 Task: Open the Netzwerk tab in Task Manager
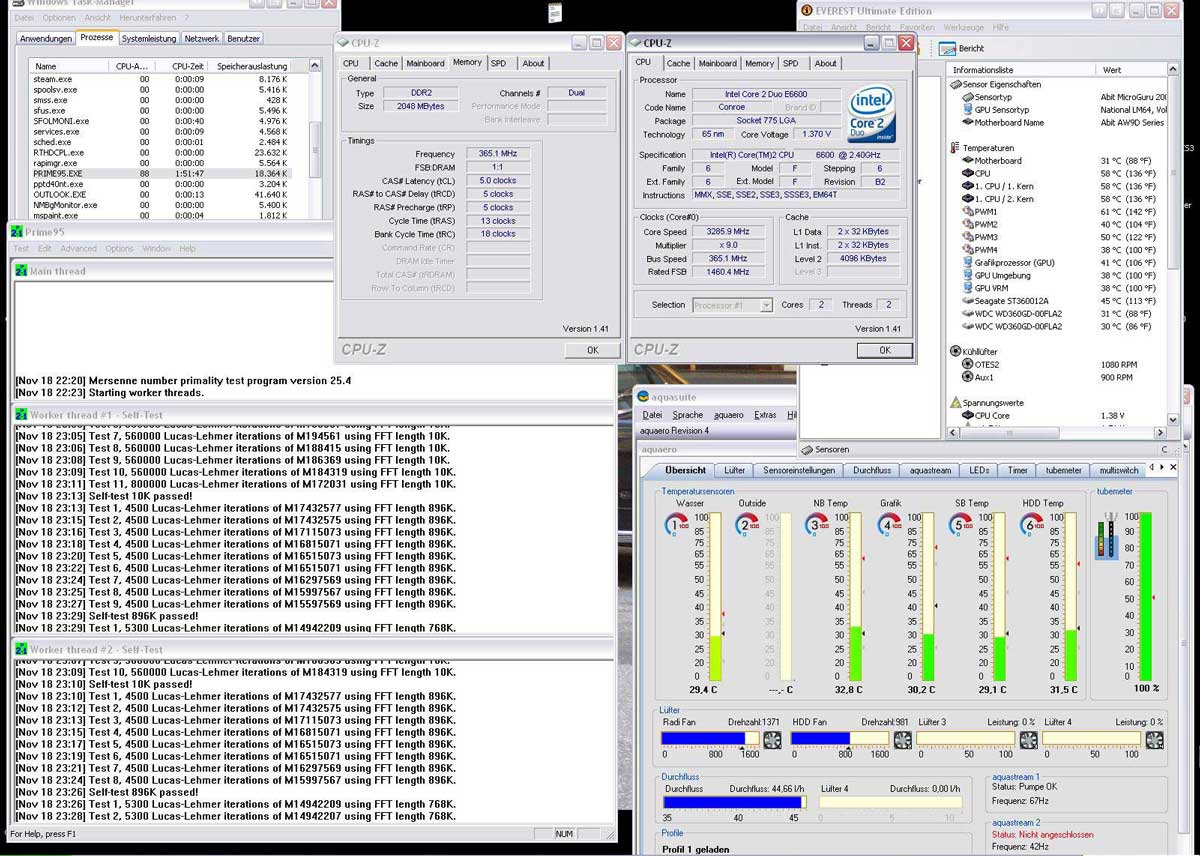201,39
